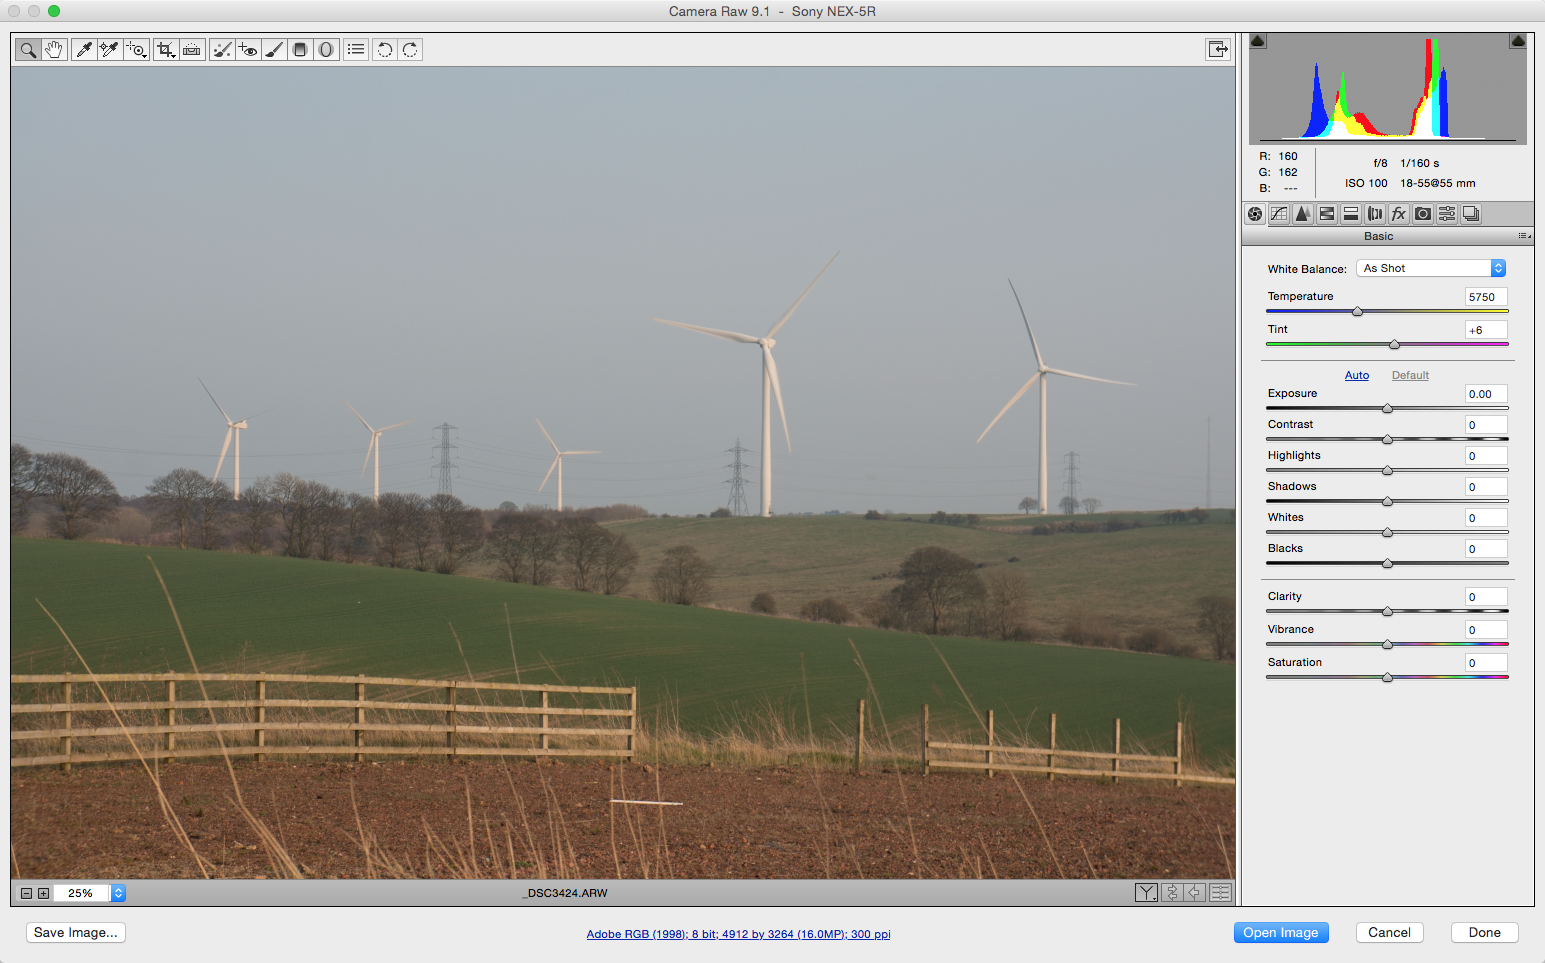Switch to the Detail sharpening tab

pyautogui.click(x=1303, y=214)
